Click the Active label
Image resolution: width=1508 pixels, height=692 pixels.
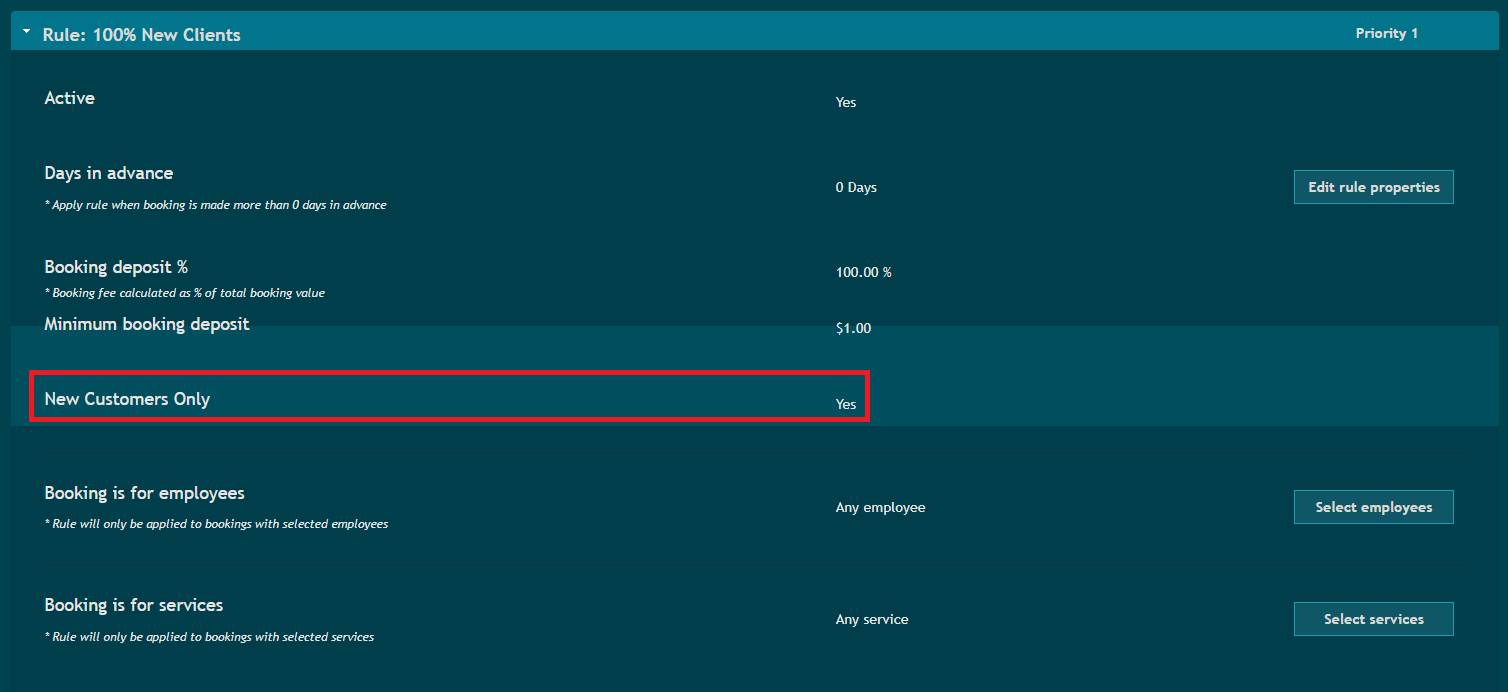70,98
